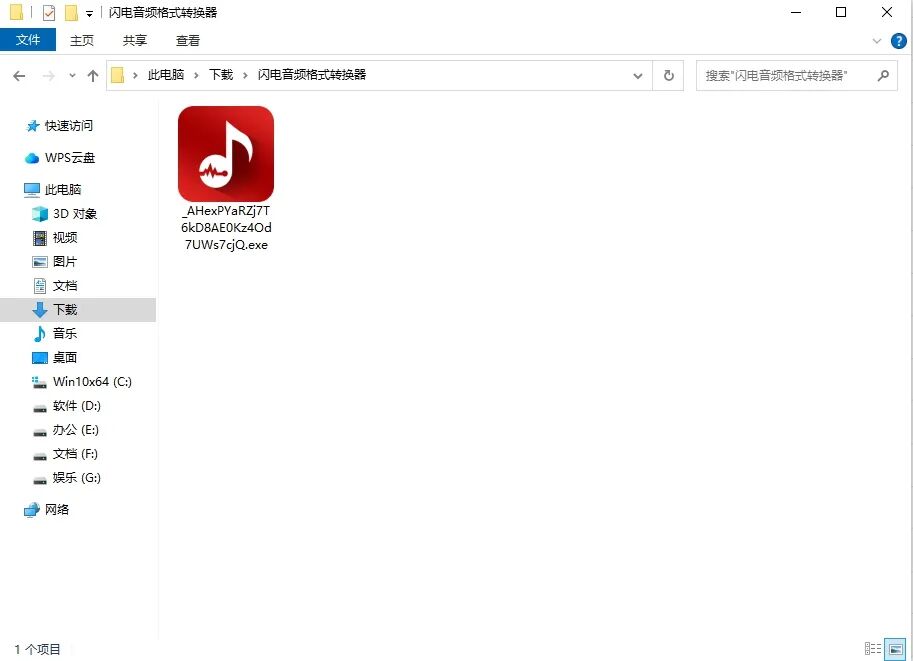Select the red music note exe icon
Image resolution: width=913 pixels, height=661 pixels.
coord(226,154)
